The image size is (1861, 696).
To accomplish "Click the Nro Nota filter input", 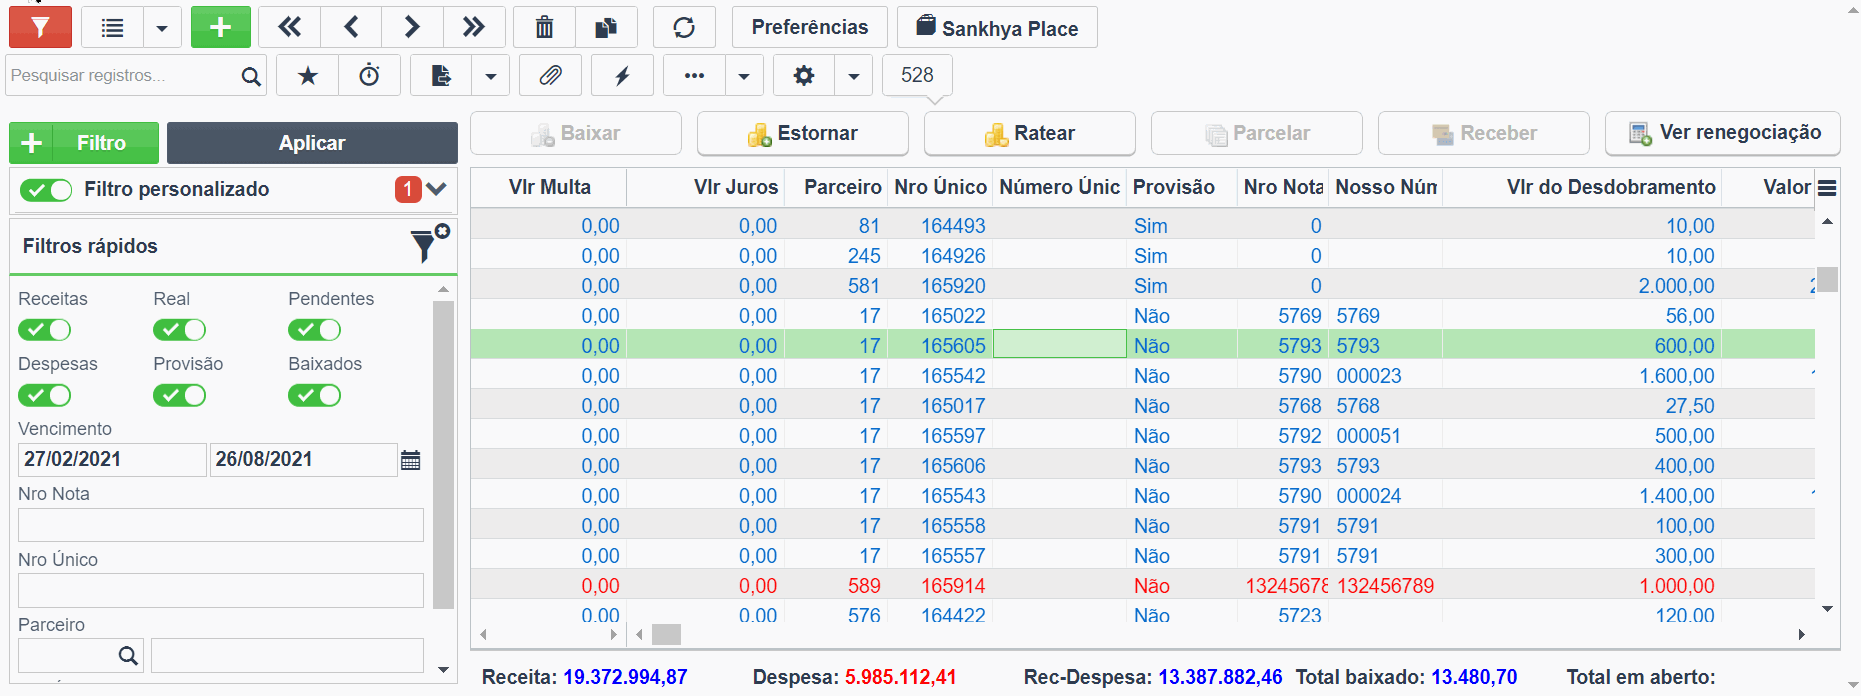I will click(x=221, y=525).
